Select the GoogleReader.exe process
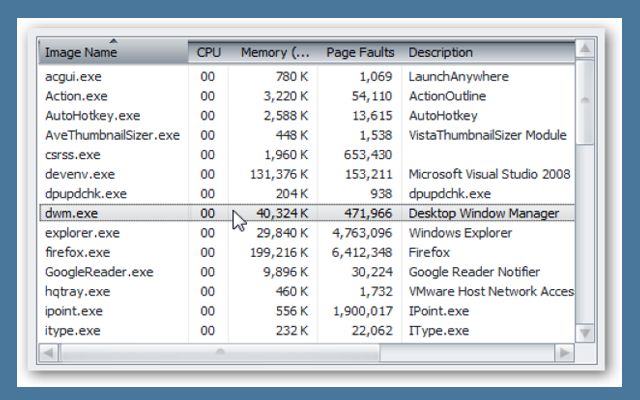640x400 pixels. (x=99, y=271)
